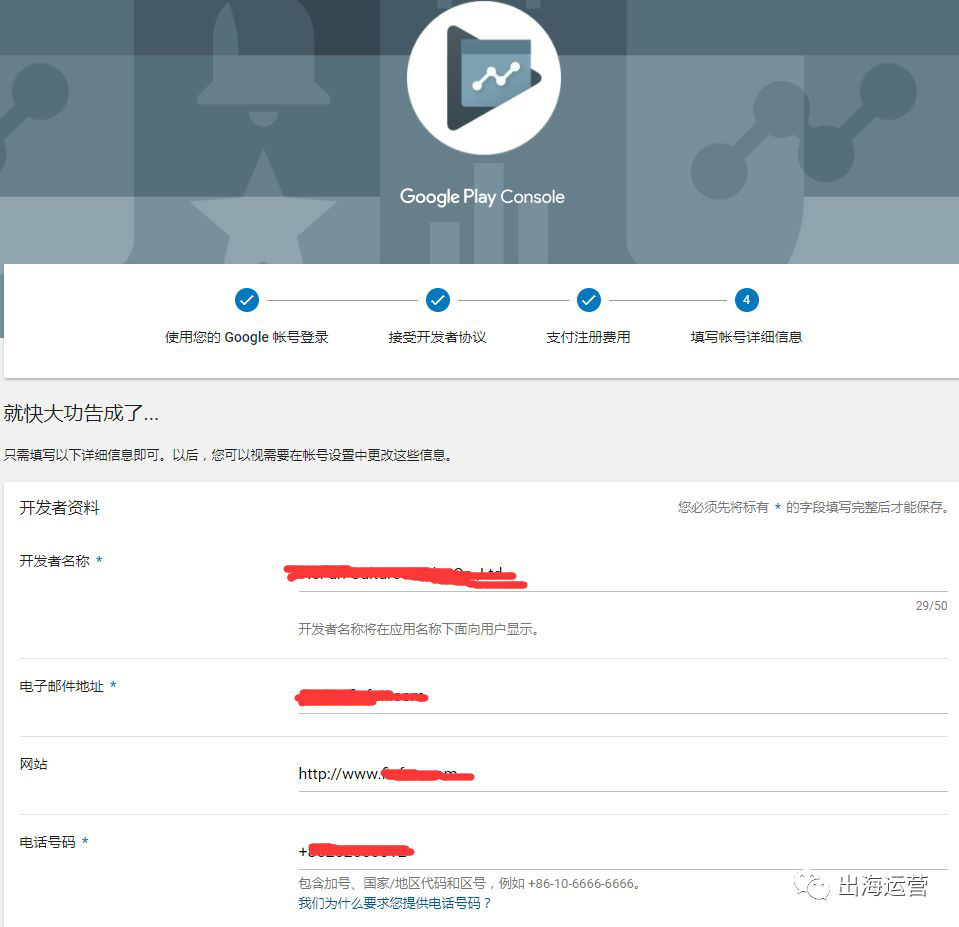Click the Google Play Console title text
959x927 pixels.
(x=482, y=197)
